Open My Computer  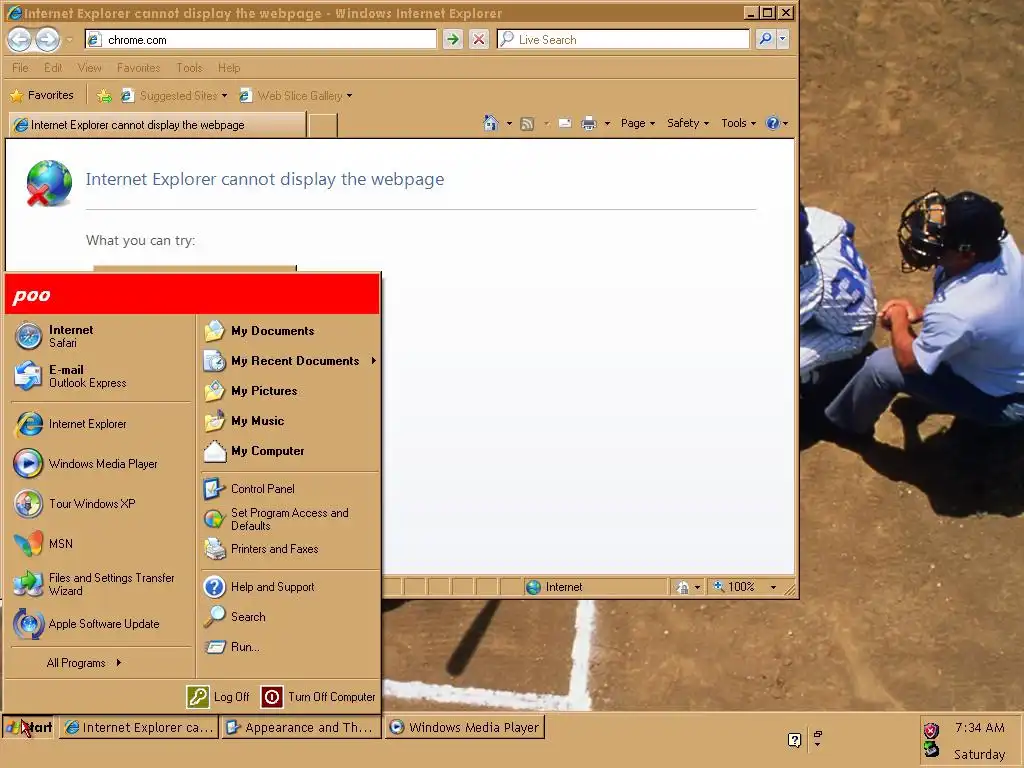290,451
